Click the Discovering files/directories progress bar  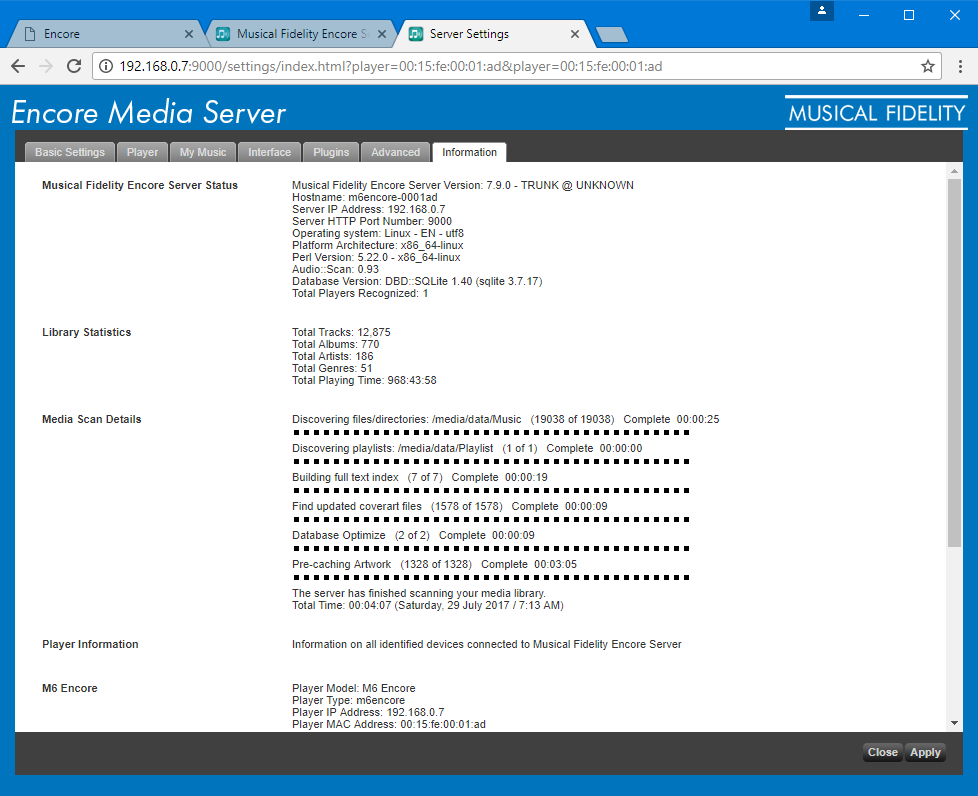point(491,432)
